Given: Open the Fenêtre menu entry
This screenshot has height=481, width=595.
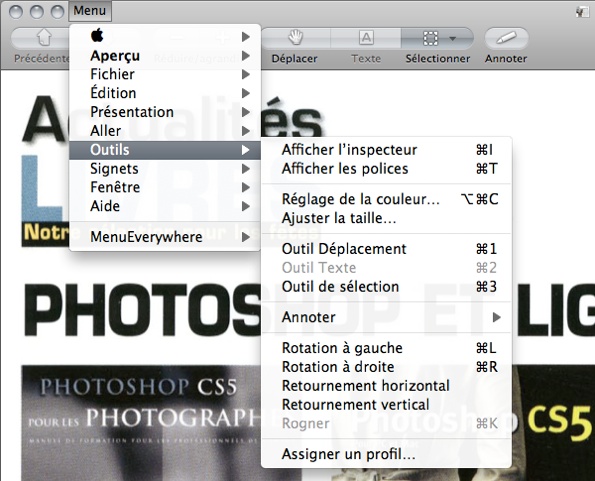Looking at the screenshot, I should tap(165, 187).
